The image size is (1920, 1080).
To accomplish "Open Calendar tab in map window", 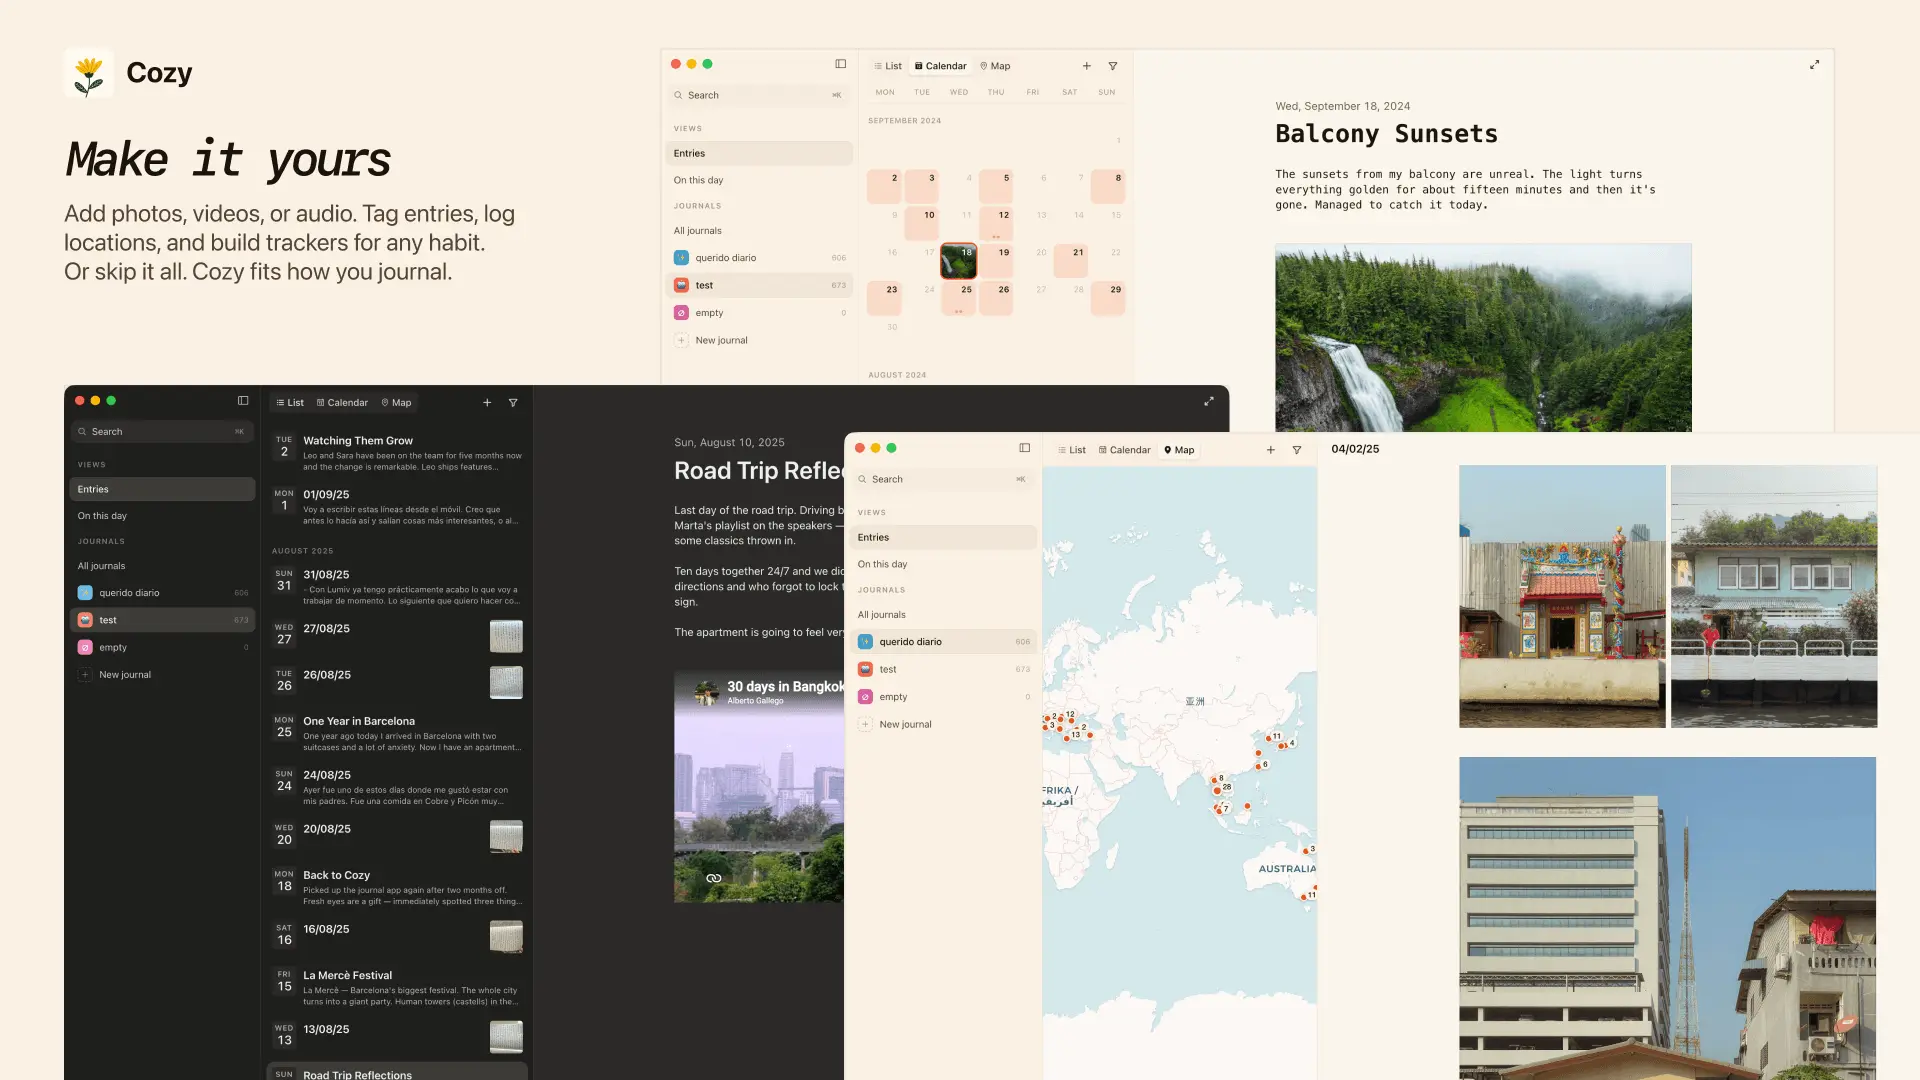I will point(1125,450).
